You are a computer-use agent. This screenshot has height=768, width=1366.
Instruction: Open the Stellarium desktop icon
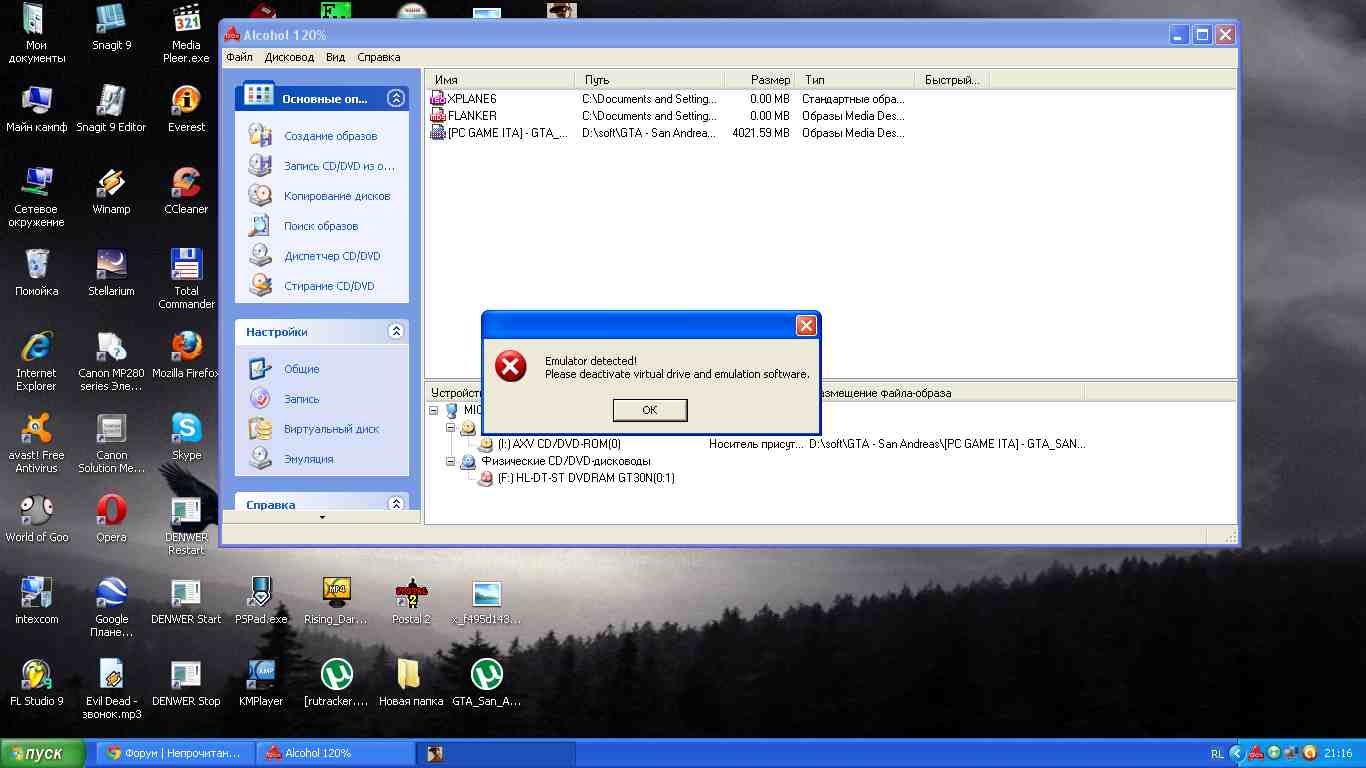coord(111,274)
